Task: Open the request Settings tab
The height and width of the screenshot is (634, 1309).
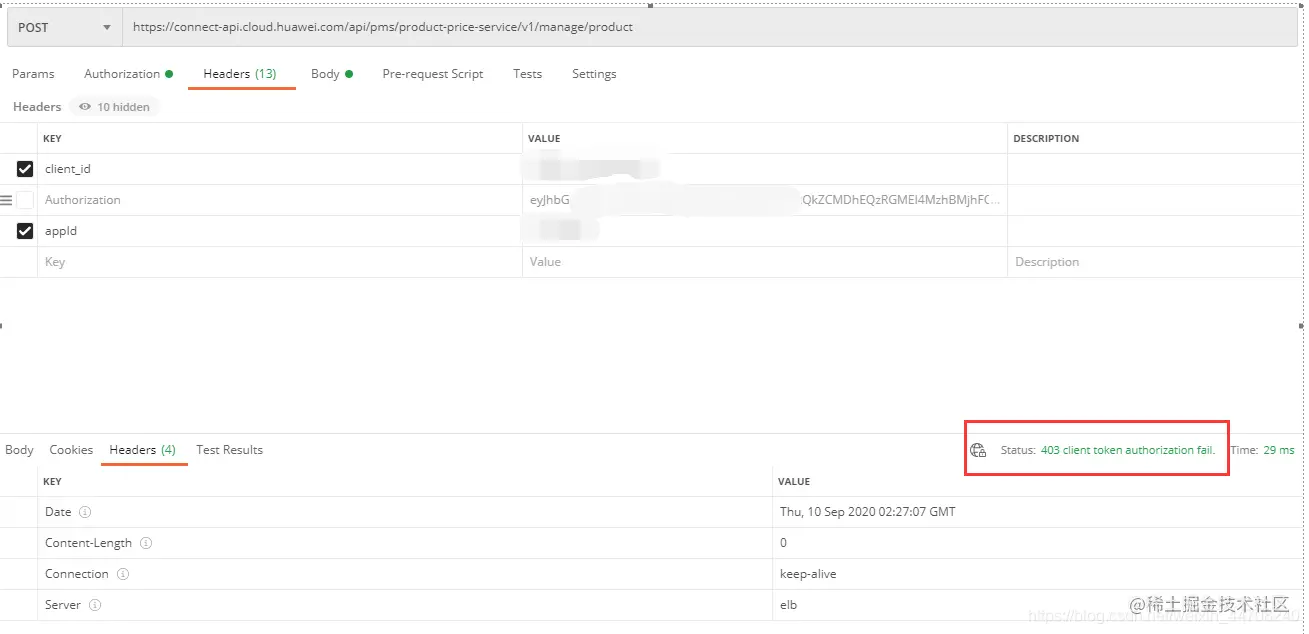Action: [594, 74]
